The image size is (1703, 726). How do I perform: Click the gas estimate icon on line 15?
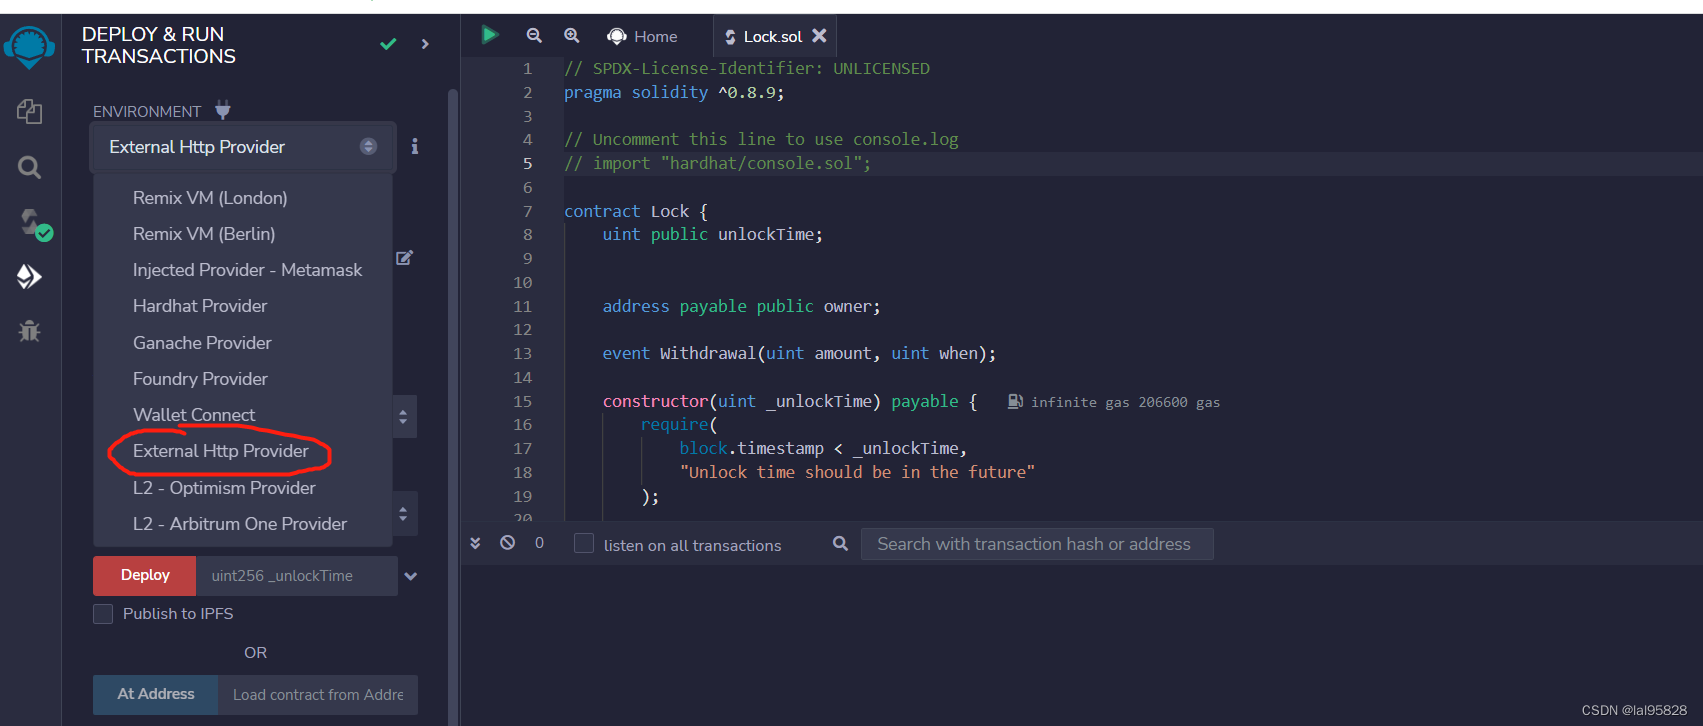[1015, 401]
